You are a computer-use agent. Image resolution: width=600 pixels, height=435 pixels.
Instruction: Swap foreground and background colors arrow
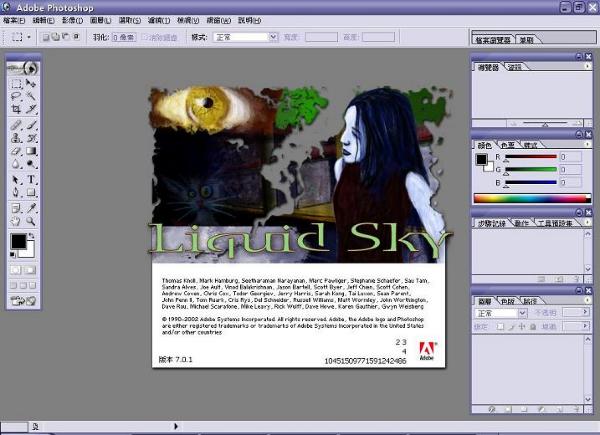click(x=32, y=236)
